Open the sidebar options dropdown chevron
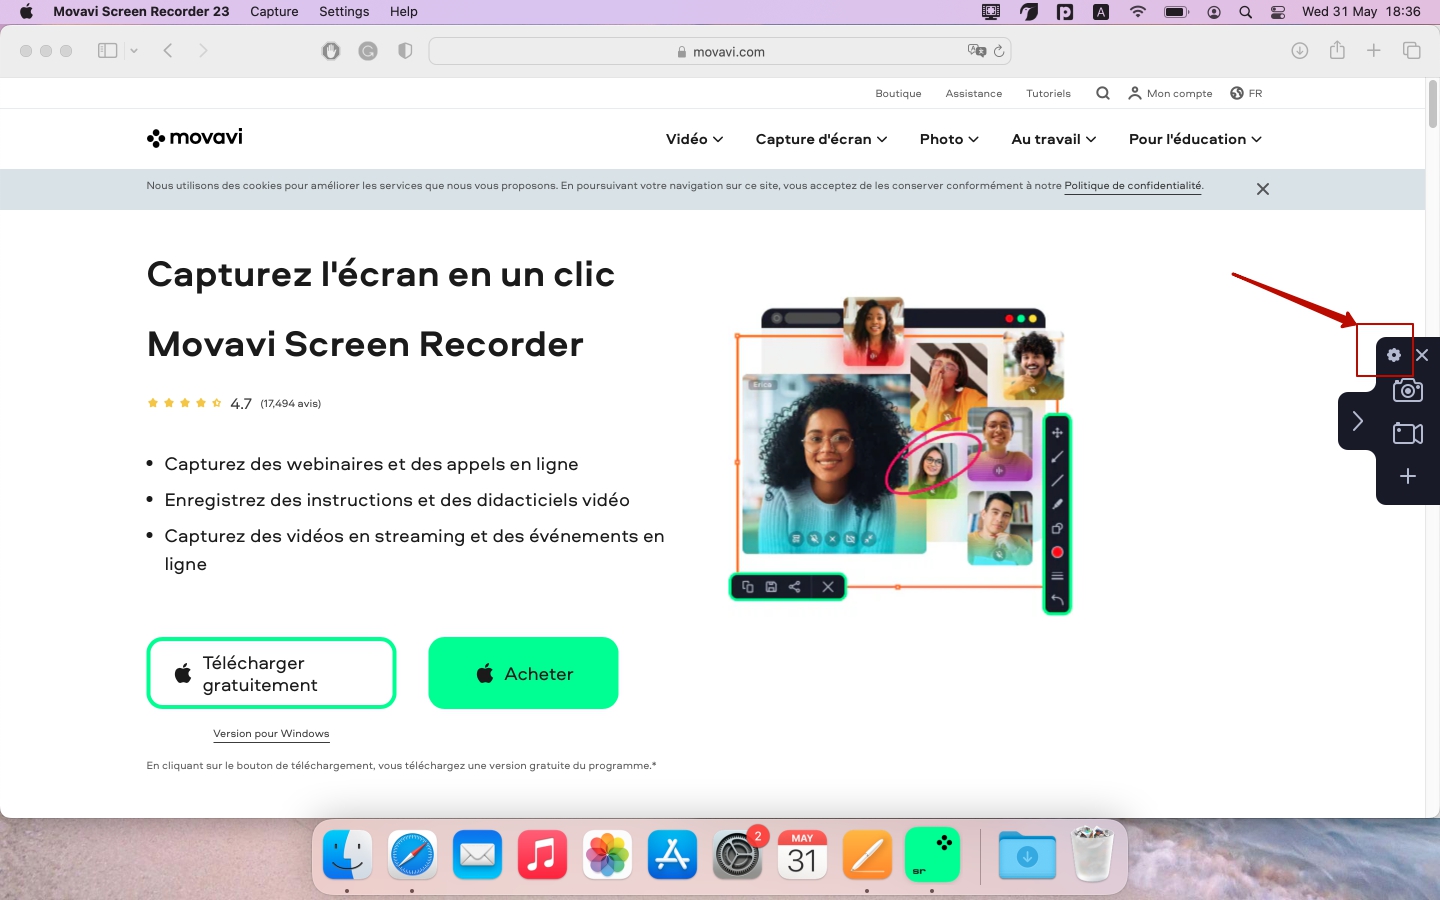 (x=134, y=50)
